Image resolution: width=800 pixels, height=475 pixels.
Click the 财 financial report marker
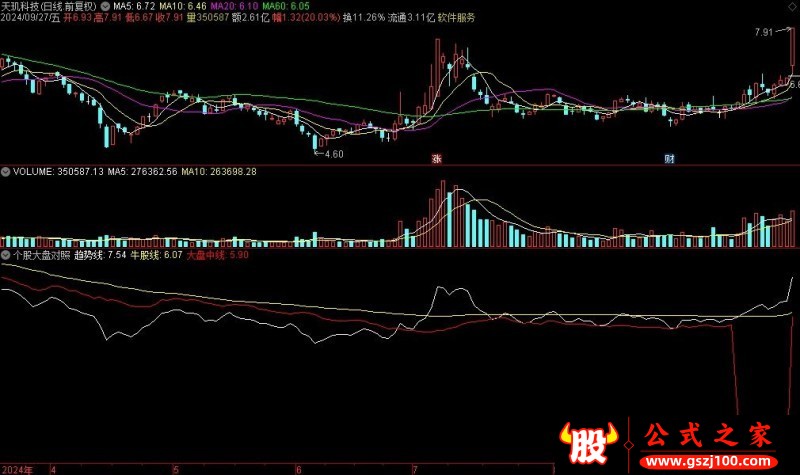[x=669, y=159]
